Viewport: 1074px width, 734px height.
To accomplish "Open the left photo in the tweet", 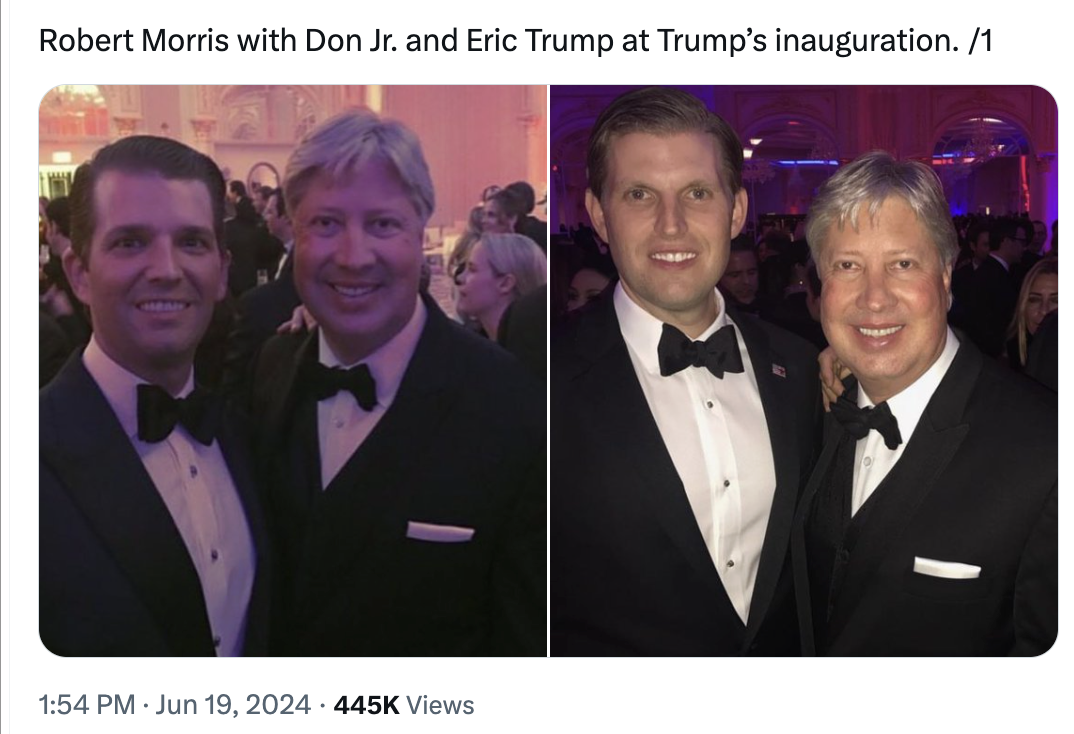I will [x=293, y=370].
